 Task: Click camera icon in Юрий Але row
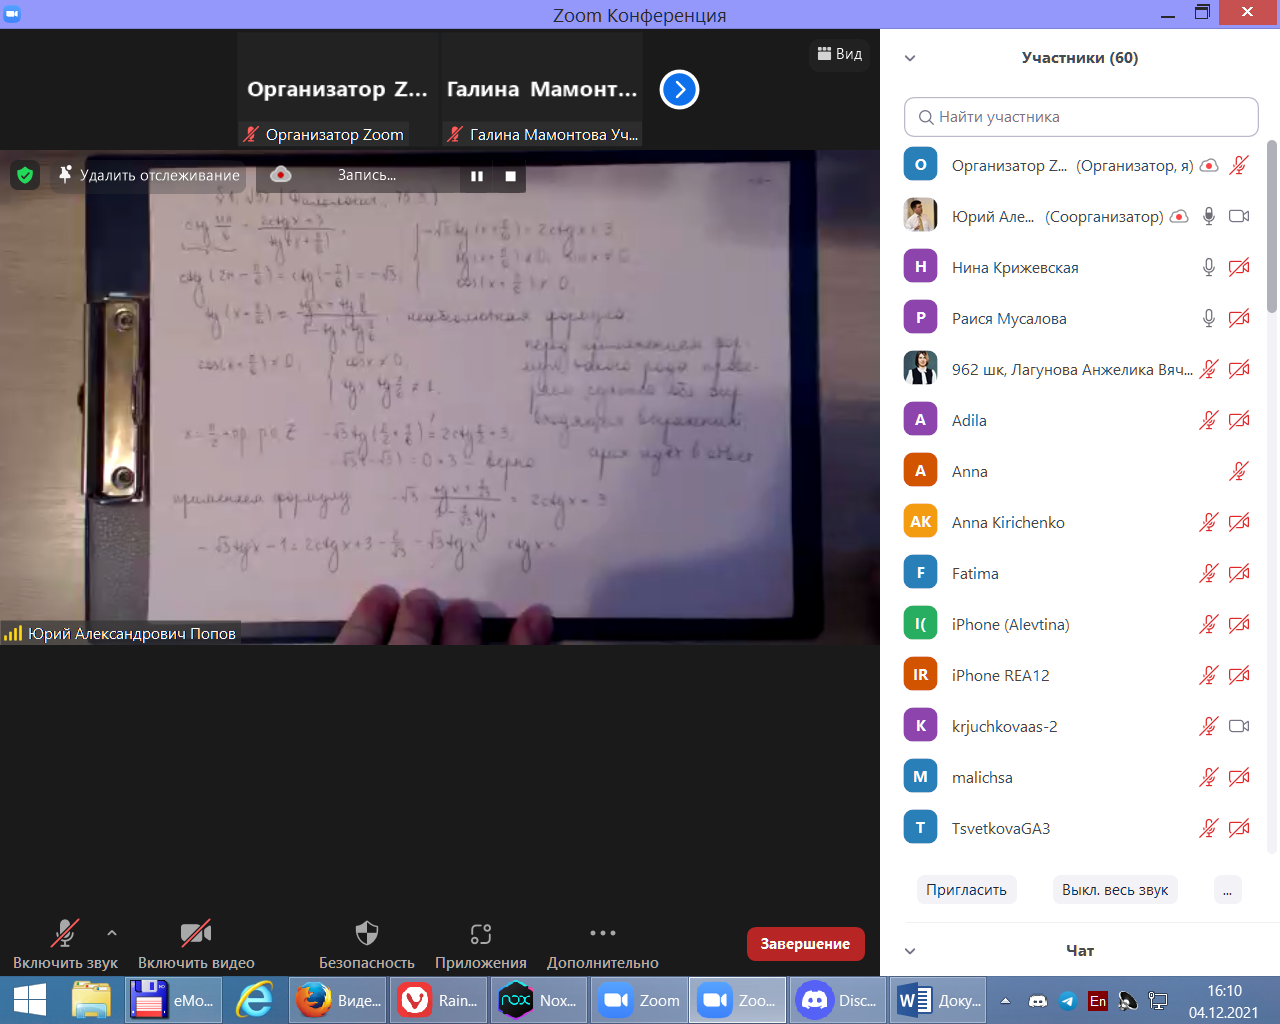[1239, 217]
